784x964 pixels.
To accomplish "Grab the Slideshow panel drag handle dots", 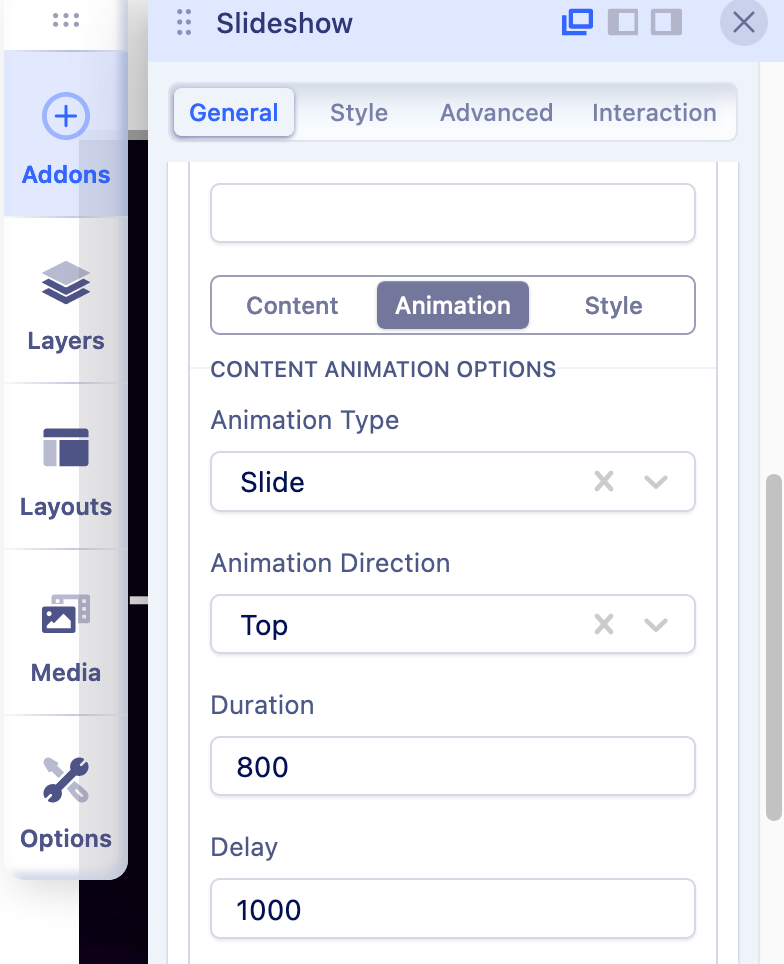I will pyautogui.click(x=182, y=22).
